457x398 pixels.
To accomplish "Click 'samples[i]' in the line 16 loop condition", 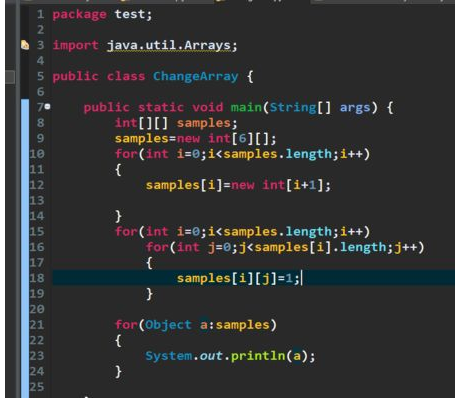I will [x=293, y=247].
